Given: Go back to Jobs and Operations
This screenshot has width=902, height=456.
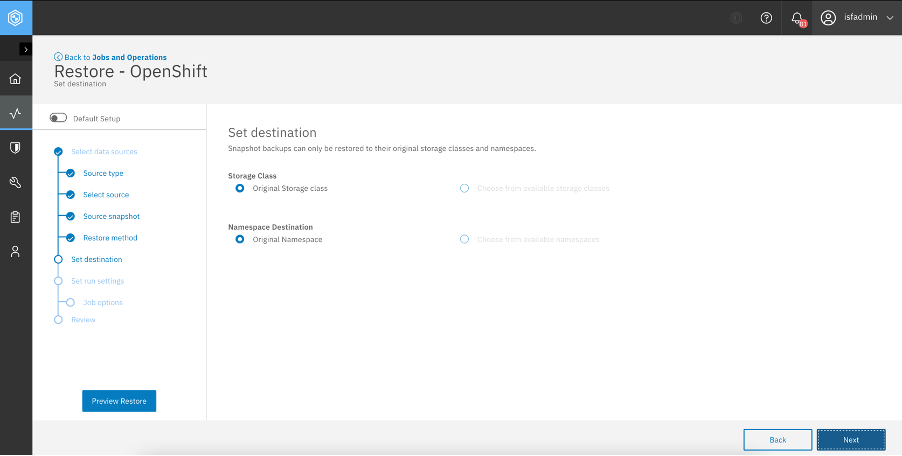Looking at the screenshot, I should pyautogui.click(x=115, y=57).
